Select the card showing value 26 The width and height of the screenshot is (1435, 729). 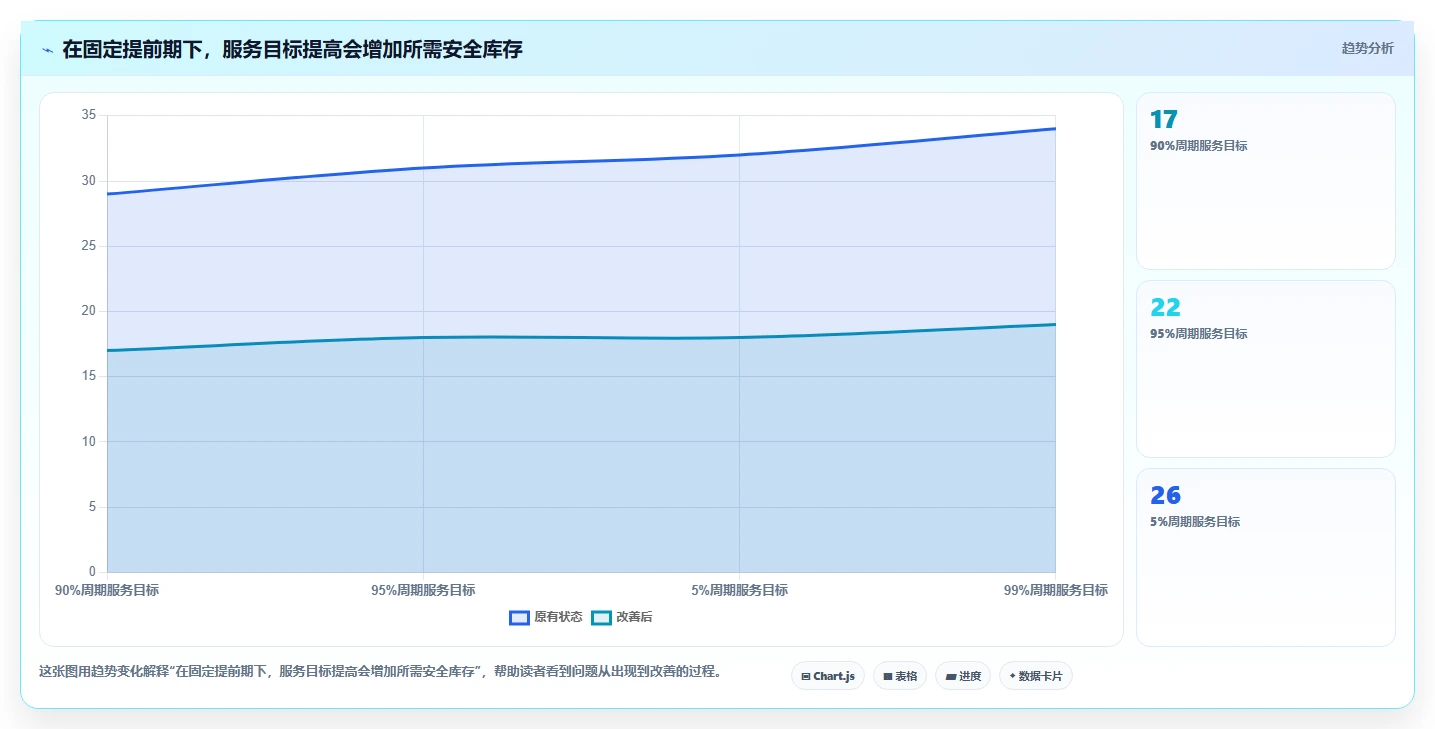1265,557
